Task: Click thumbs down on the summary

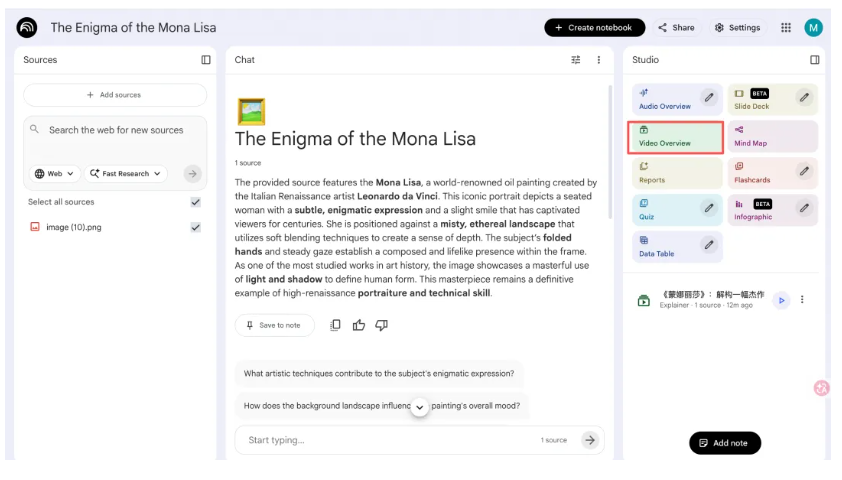Action: [381, 325]
